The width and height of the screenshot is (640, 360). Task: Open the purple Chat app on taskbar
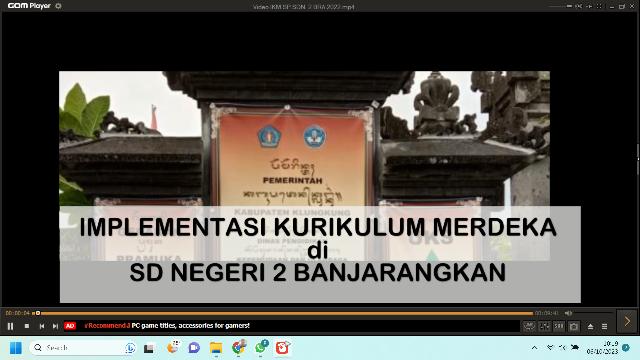point(194,348)
